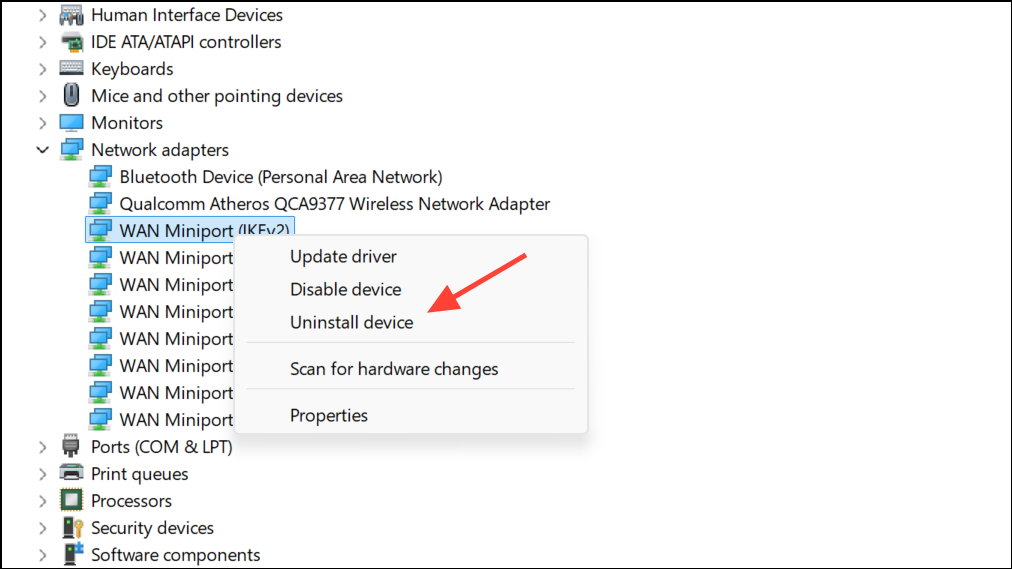Click the Software components icon
The height and width of the screenshot is (569, 1012).
coord(72,554)
